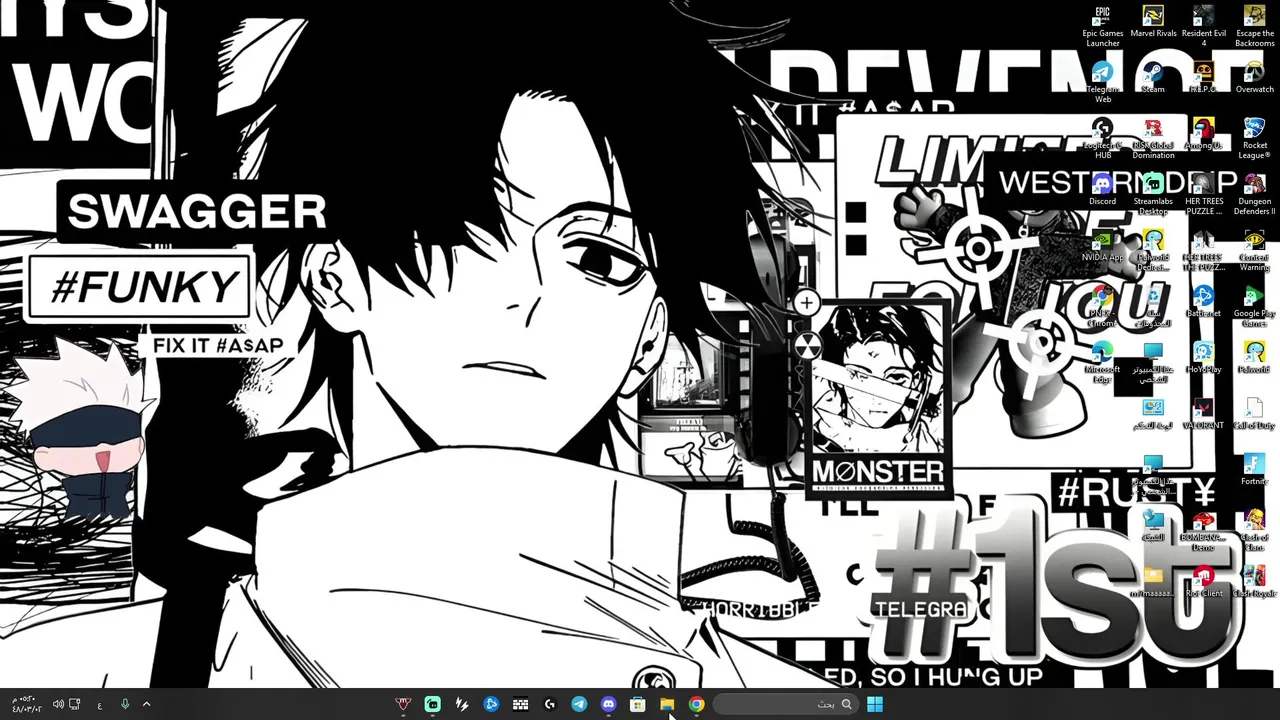This screenshot has width=1280, height=720.
Task: Click the Clash Royale desktop icon
Action: [1254, 582]
